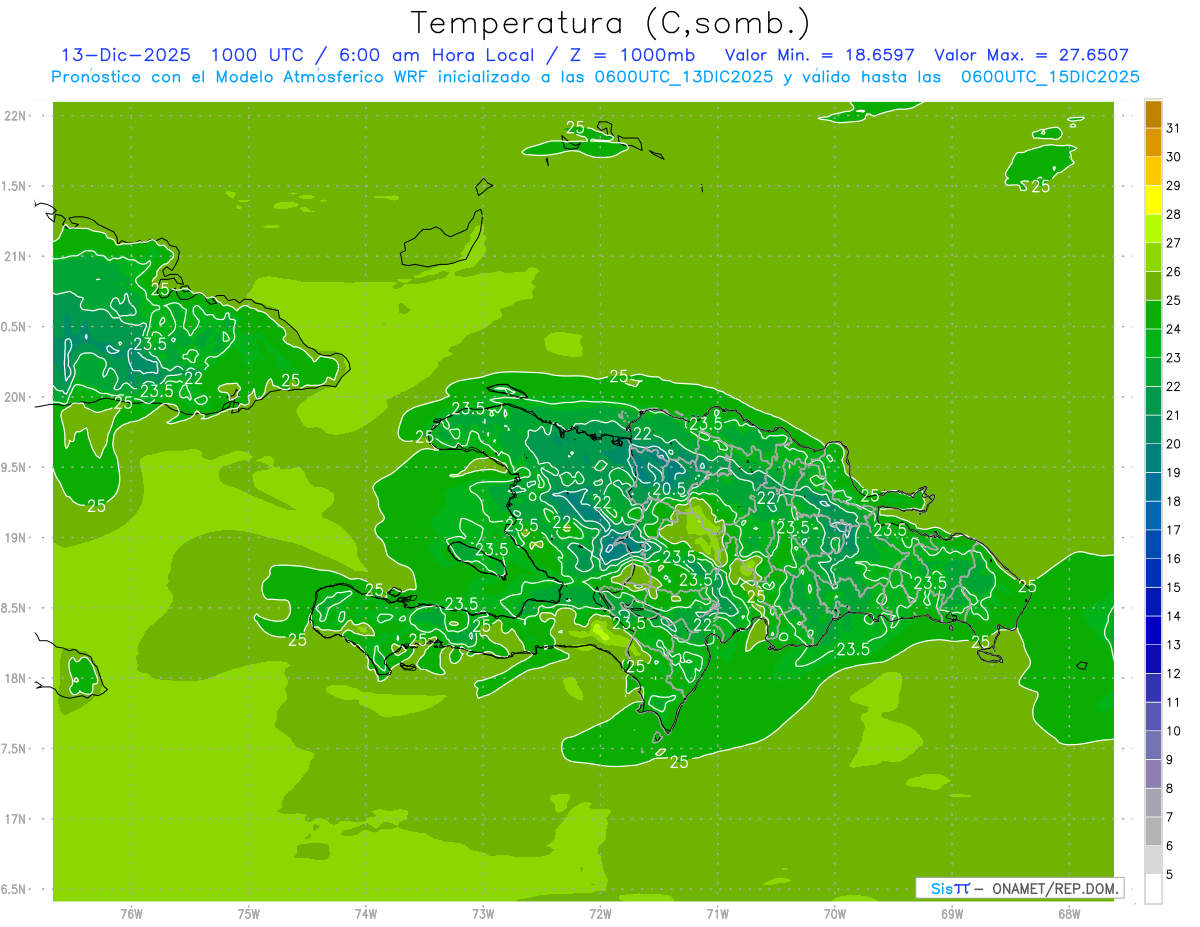Click the Valor Min. = 18.6597 text
This screenshot has width=1200, height=927.
point(819,55)
